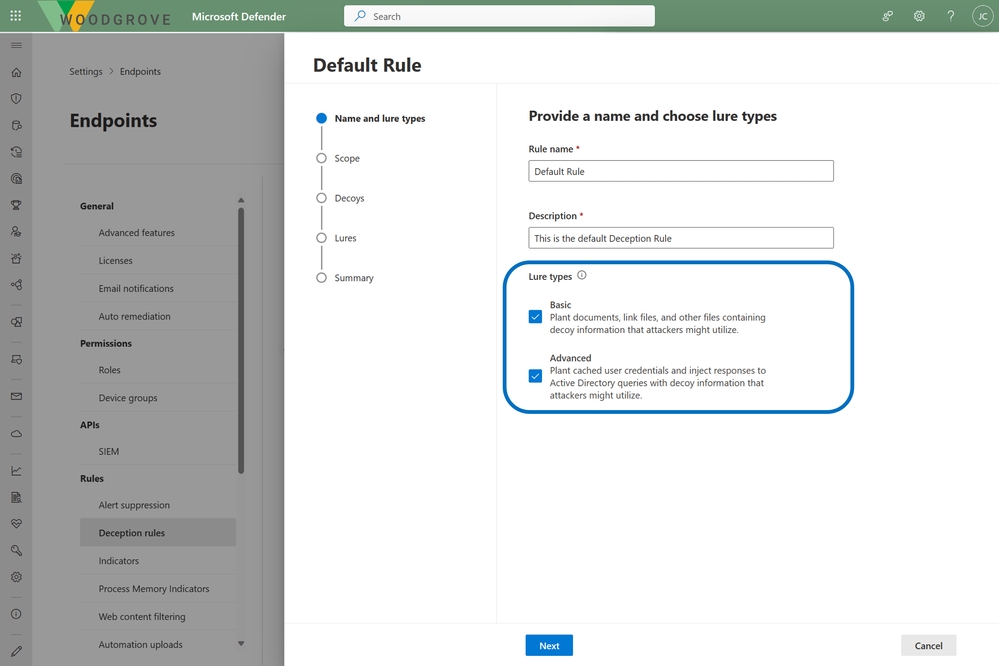Select the Scope wizard step
The height and width of the screenshot is (666, 999).
click(346, 158)
